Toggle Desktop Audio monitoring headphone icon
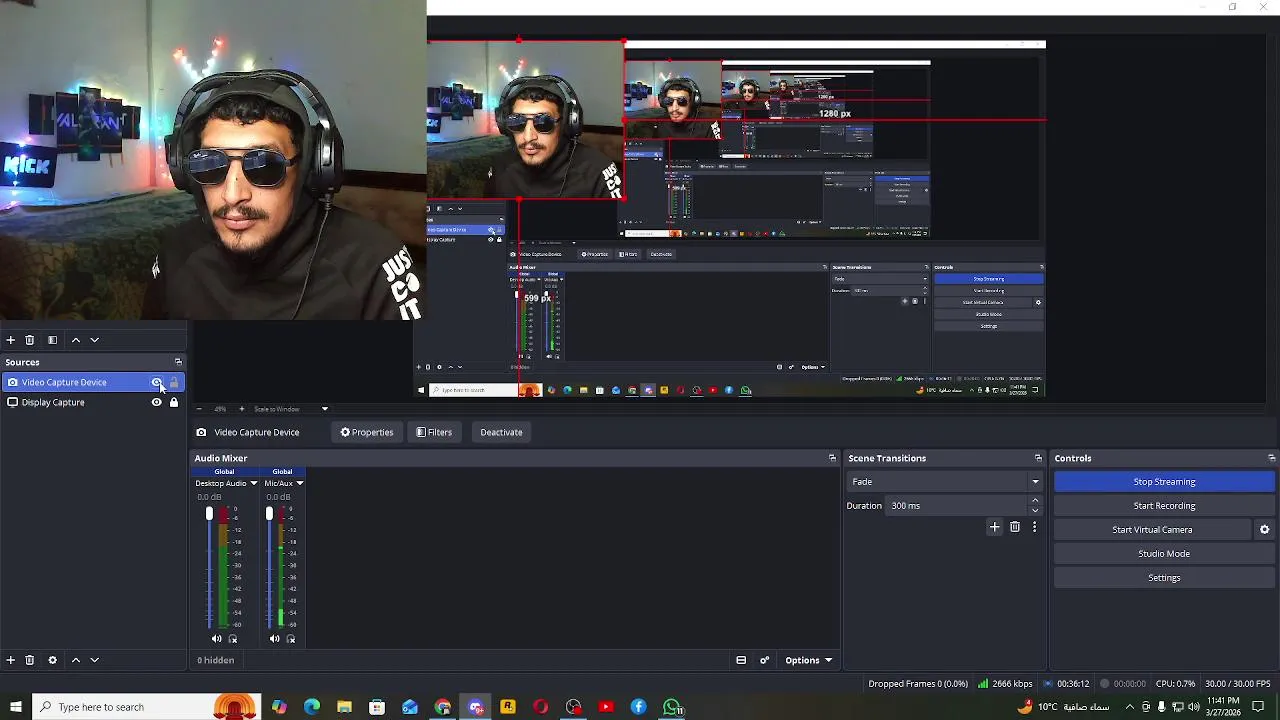The image size is (1280, 720). (x=233, y=639)
